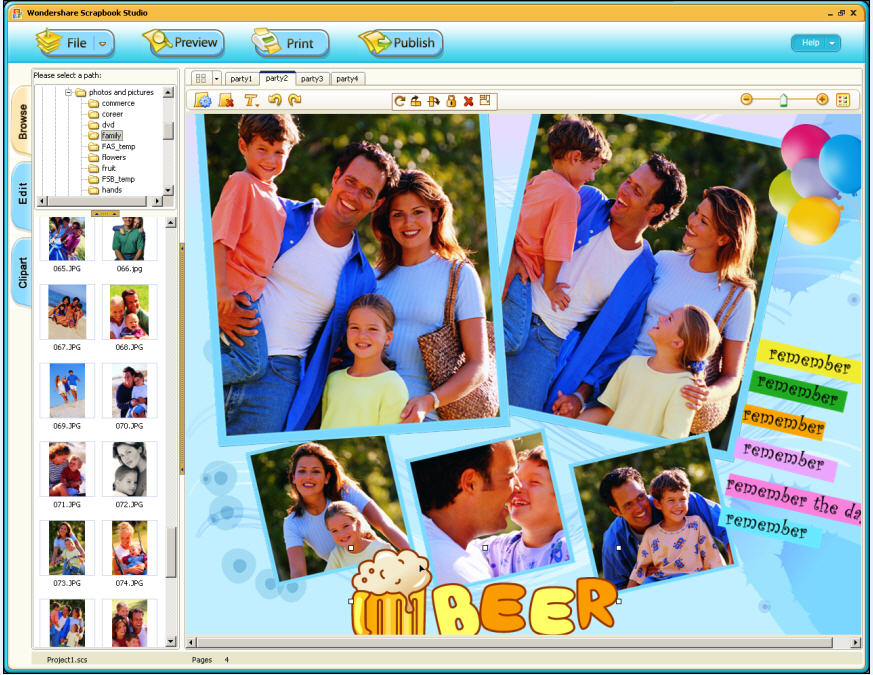The width and height of the screenshot is (873, 675).
Task: Select thumbnail 072.JPG
Action: tap(129, 469)
